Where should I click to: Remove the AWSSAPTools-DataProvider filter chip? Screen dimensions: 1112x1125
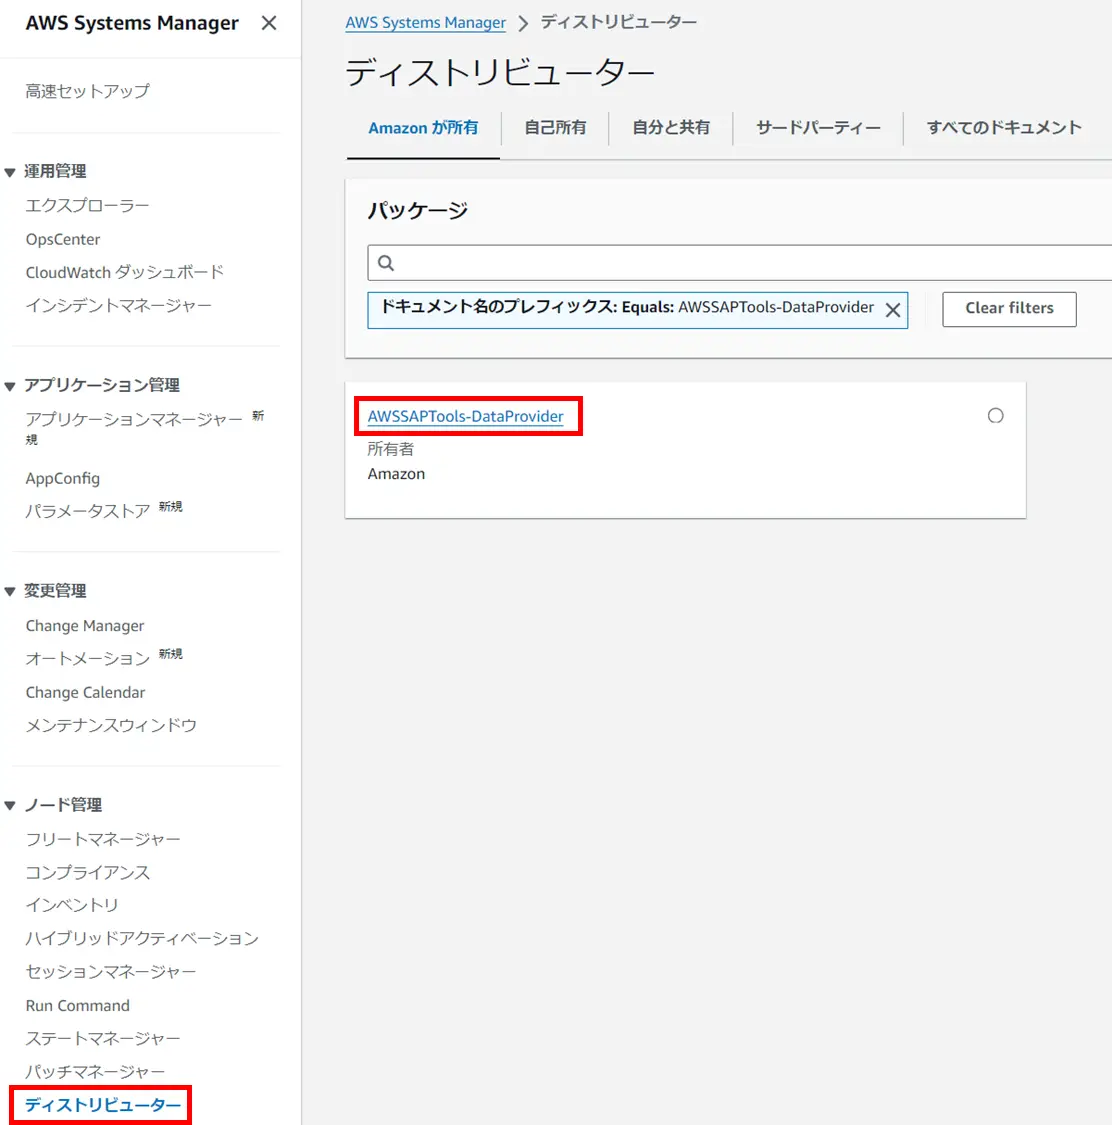coord(892,310)
